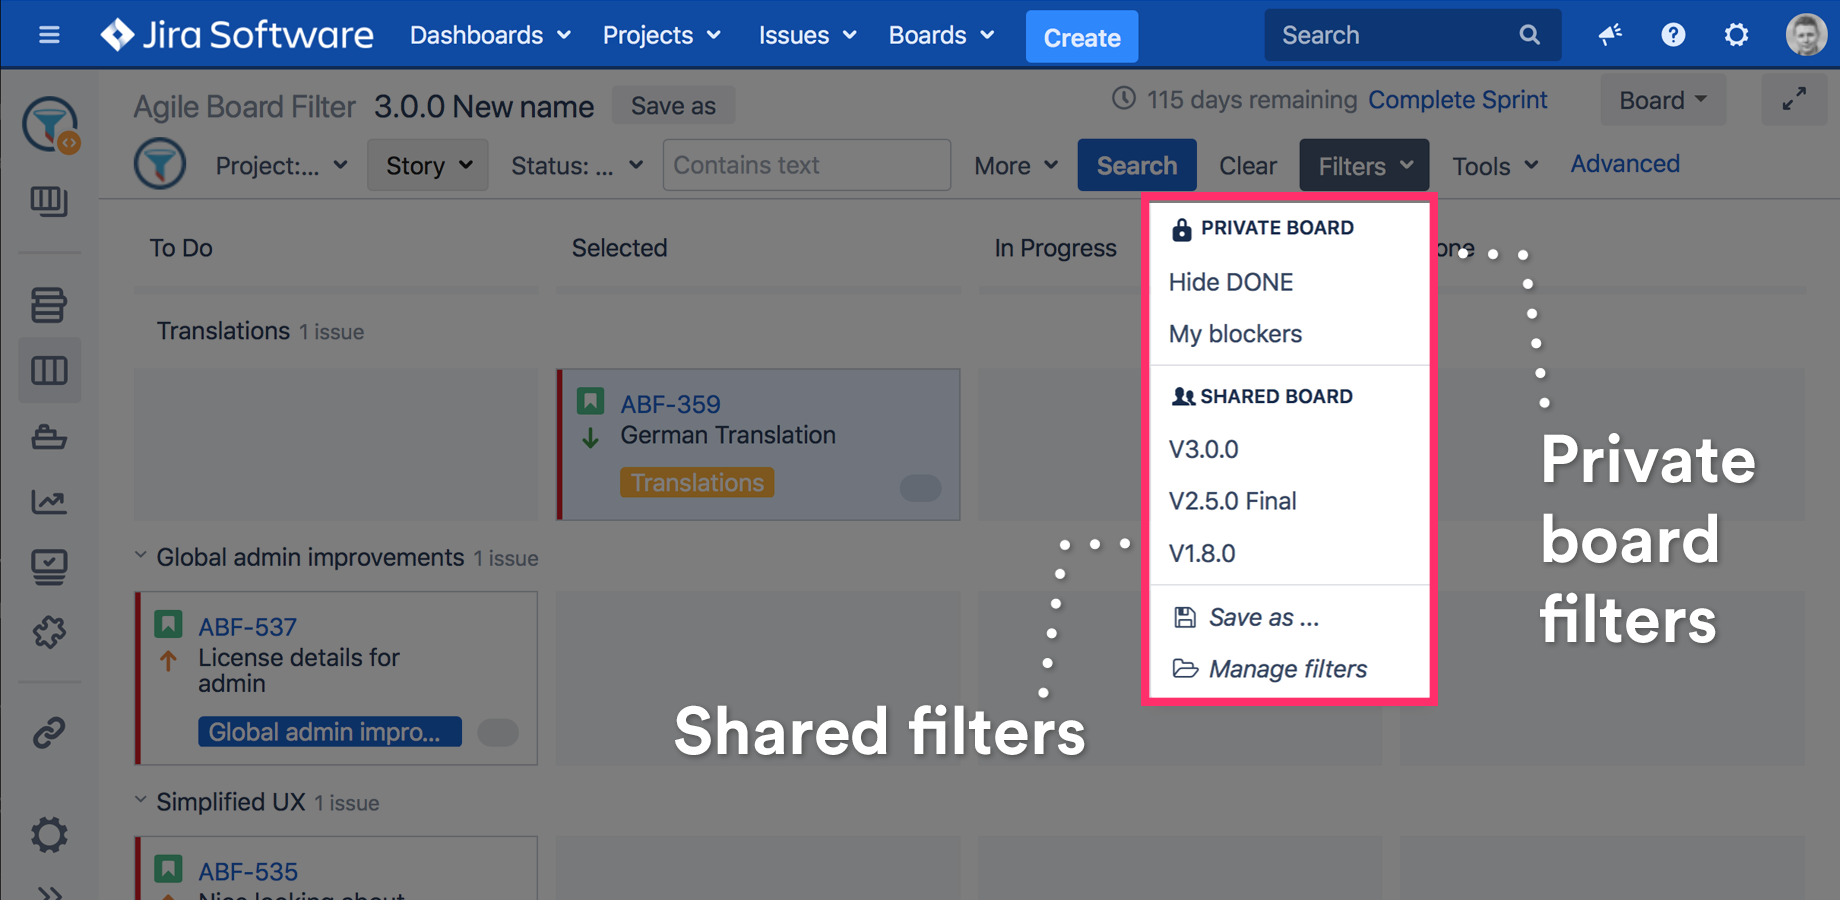Image resolution: width=1840 pixels, height=900 pixels.
Task: Click the feedback megaphone icon
Action: coord(1610,36)
